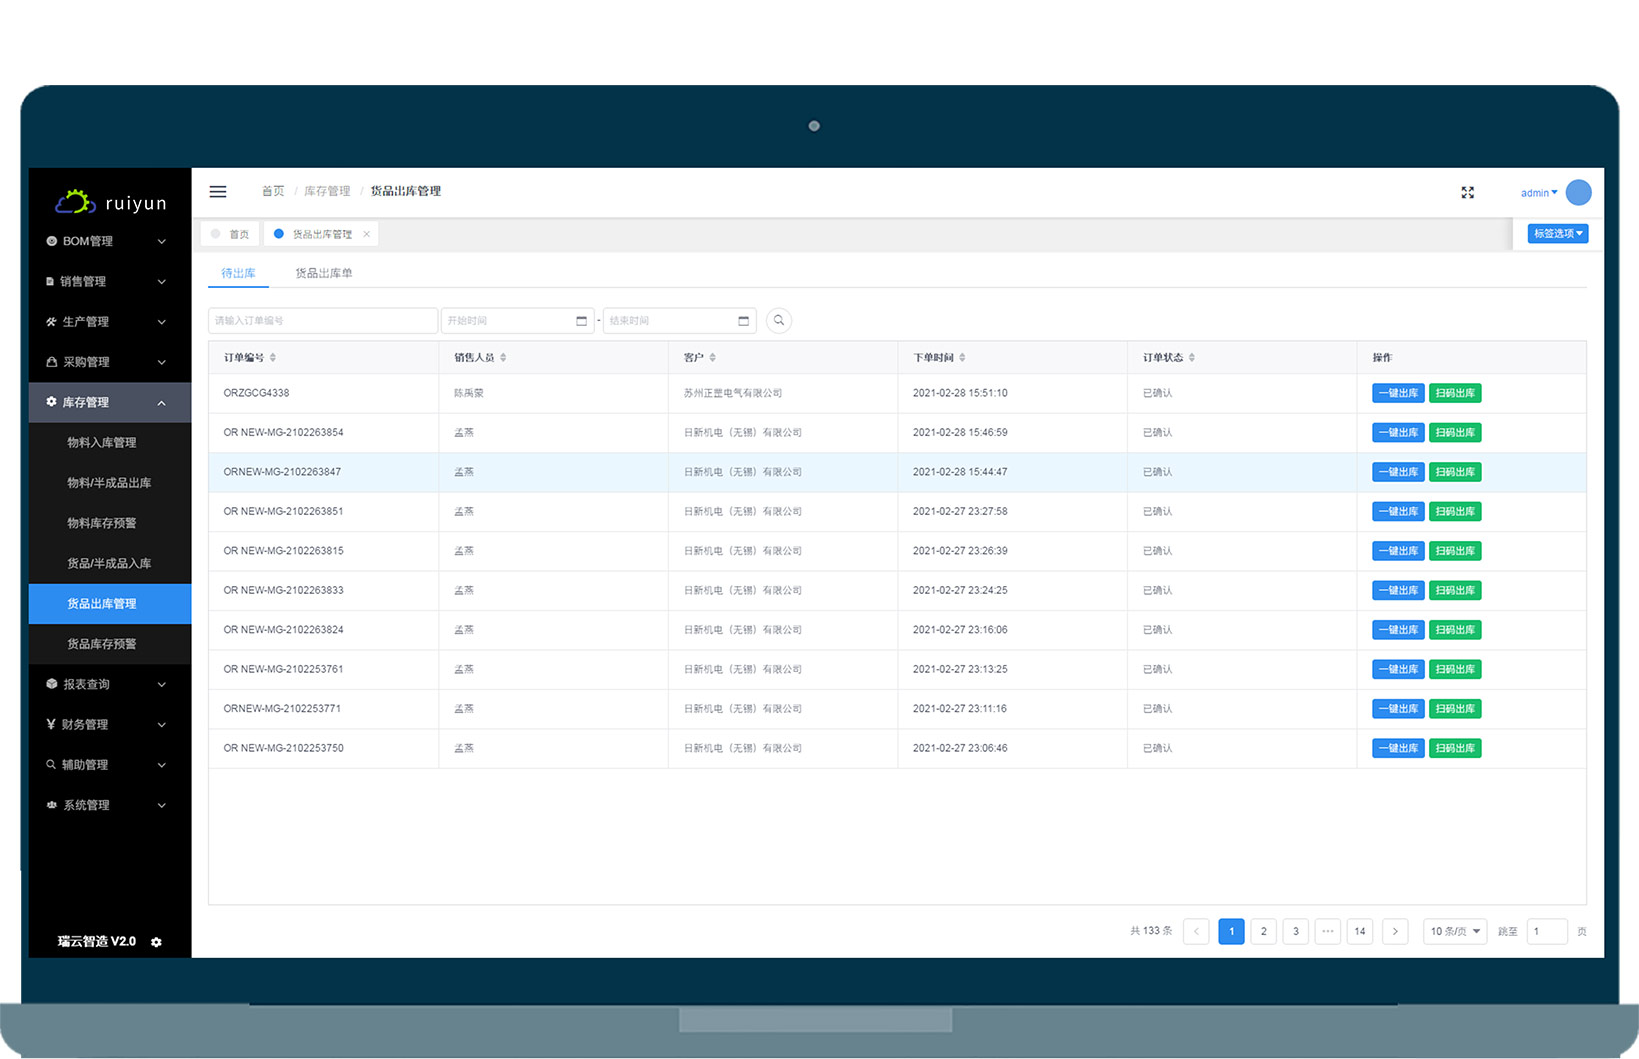1639x1059 pixels.
Task: Switch to the 首页 page tab
Action: (230, 234)
